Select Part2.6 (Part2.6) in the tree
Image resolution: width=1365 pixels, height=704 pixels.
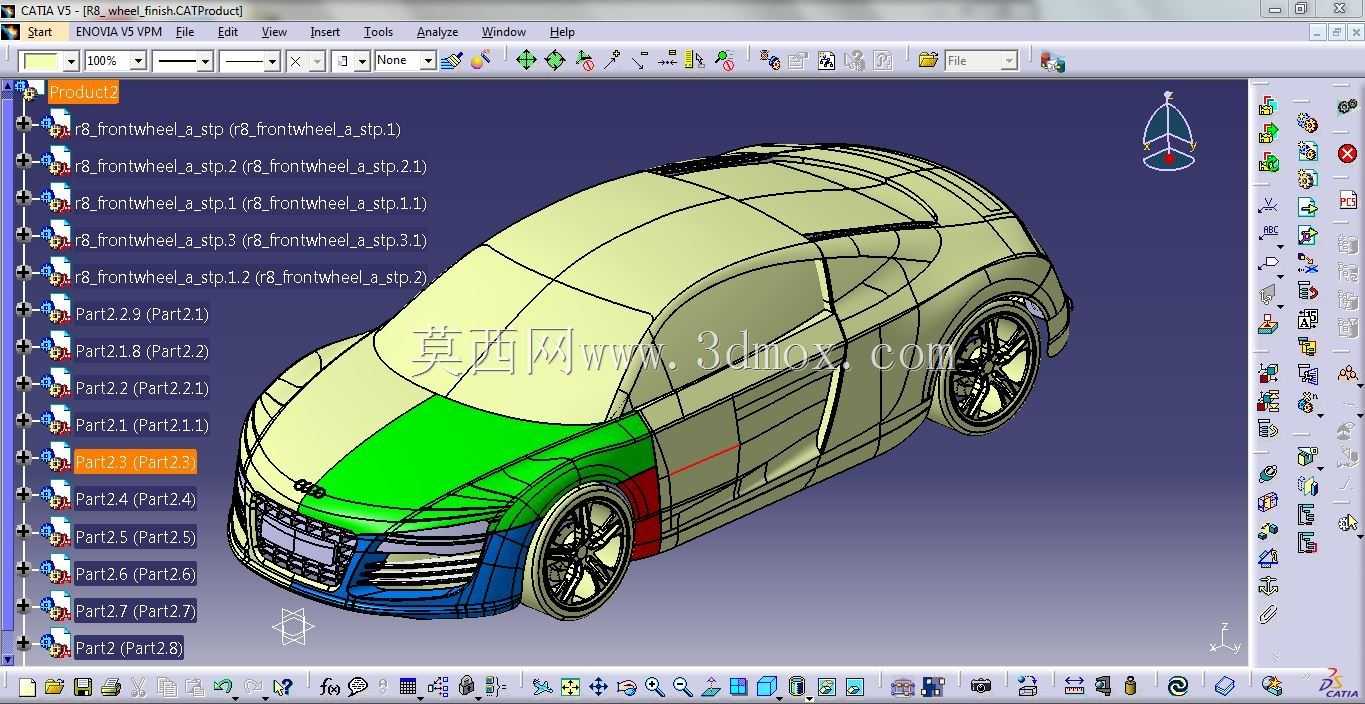(x=135, y=574)
